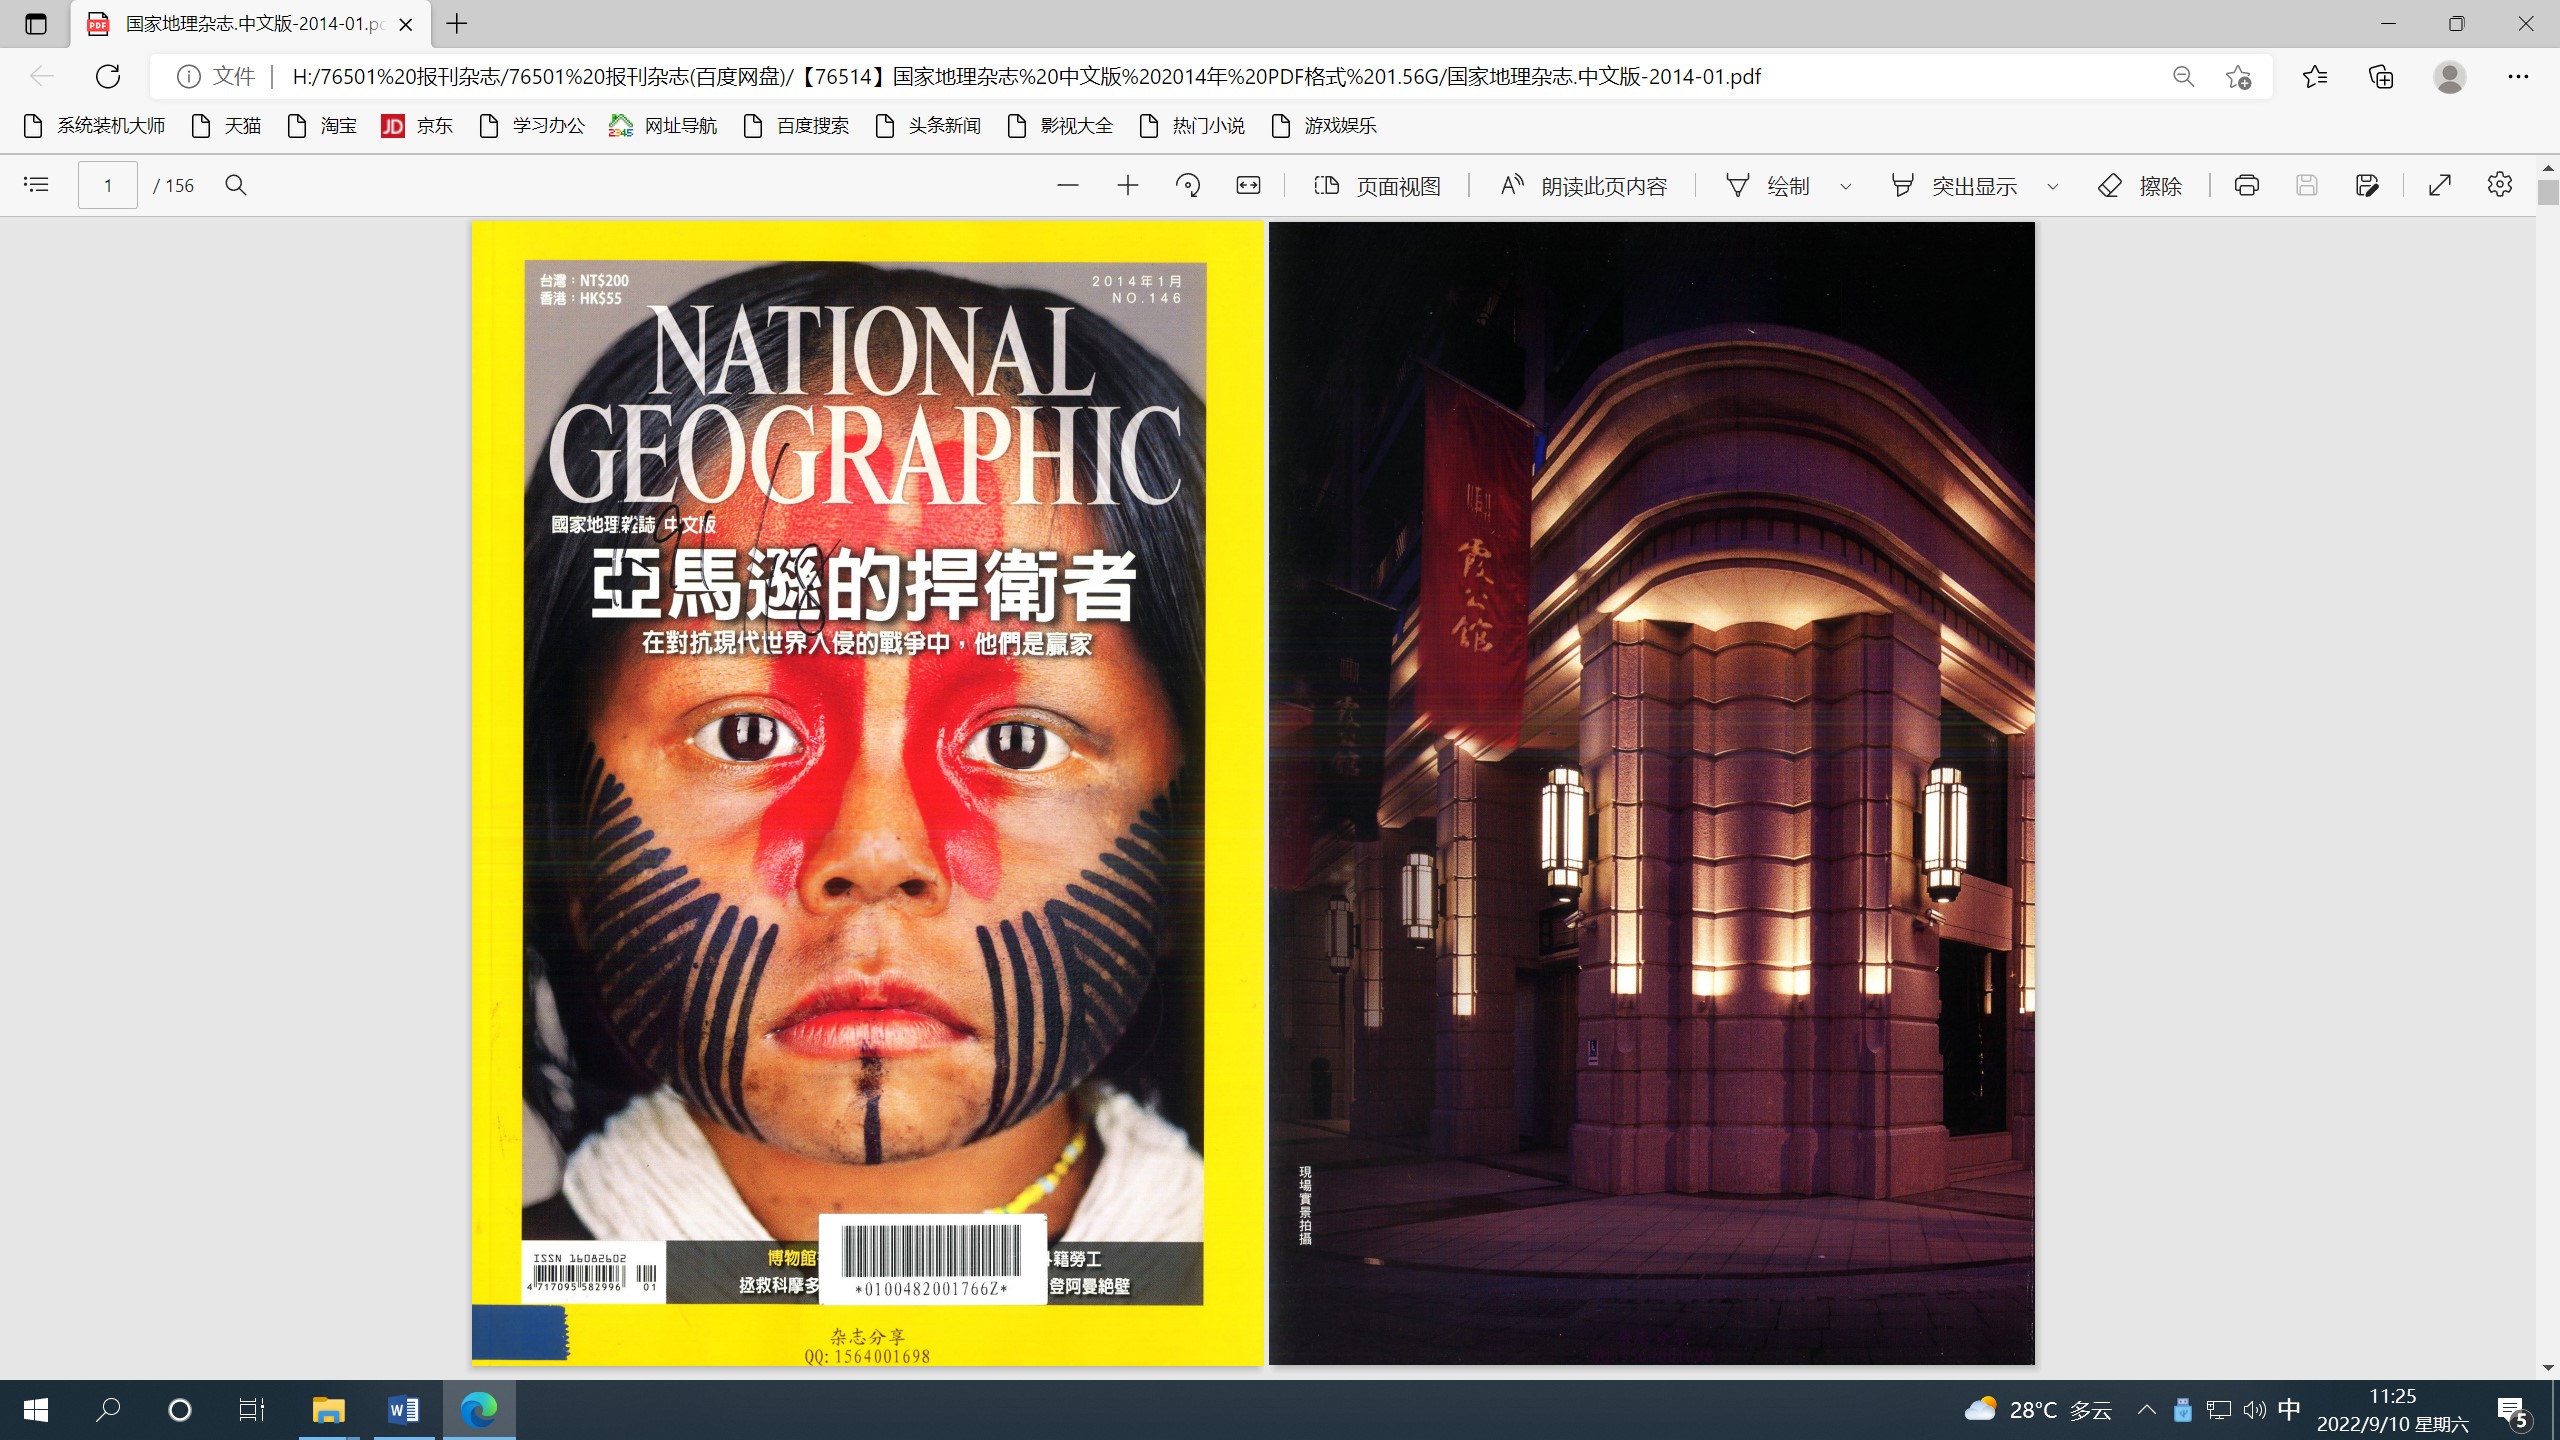
Task: Click the National Geographic cover page
Action: pyautogui.click(x=868, y=793)
